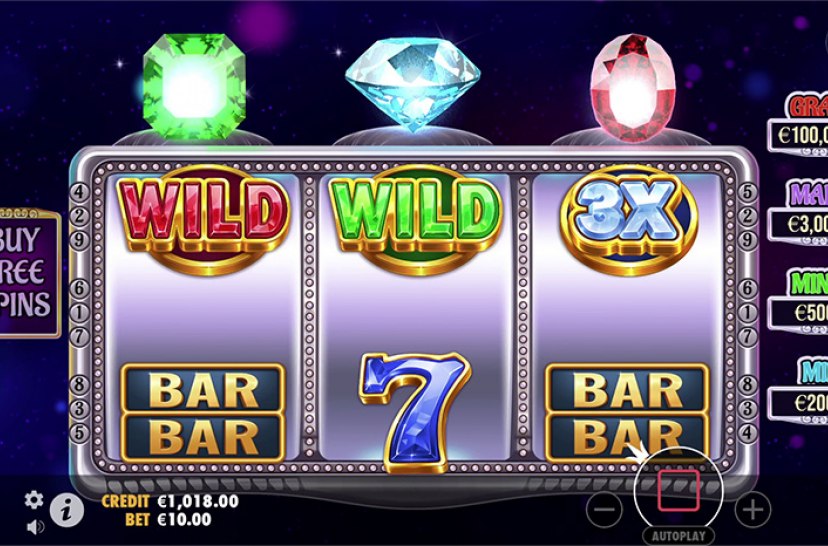Click the red WILD symbol
The image size is (828, 546).
(x=204, y=219)
